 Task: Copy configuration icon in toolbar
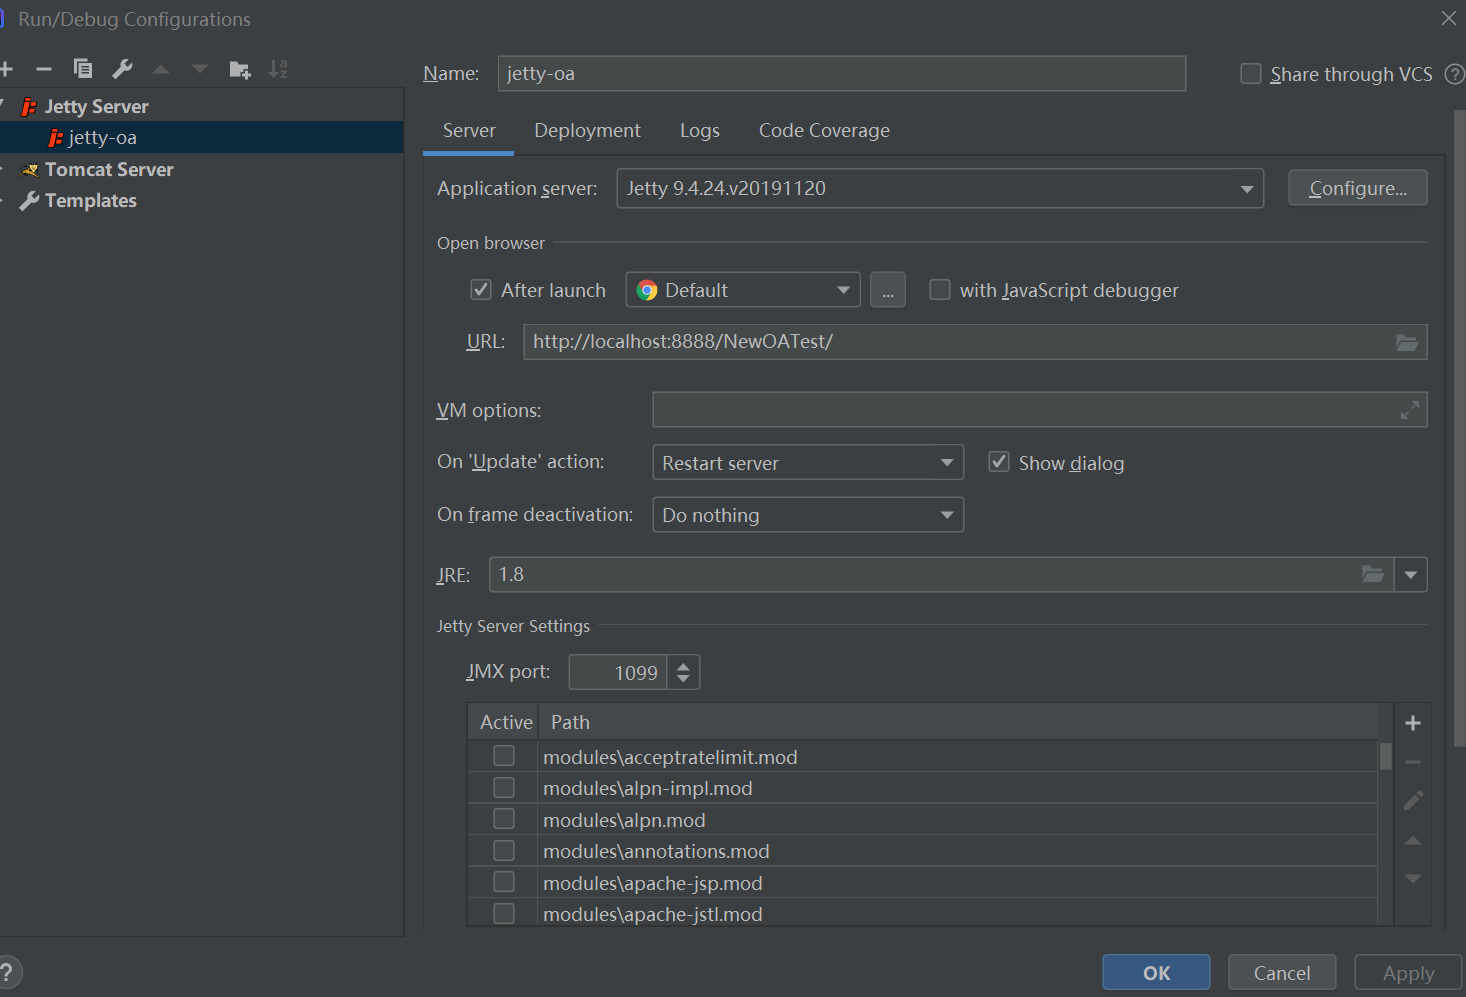(83, 68)
